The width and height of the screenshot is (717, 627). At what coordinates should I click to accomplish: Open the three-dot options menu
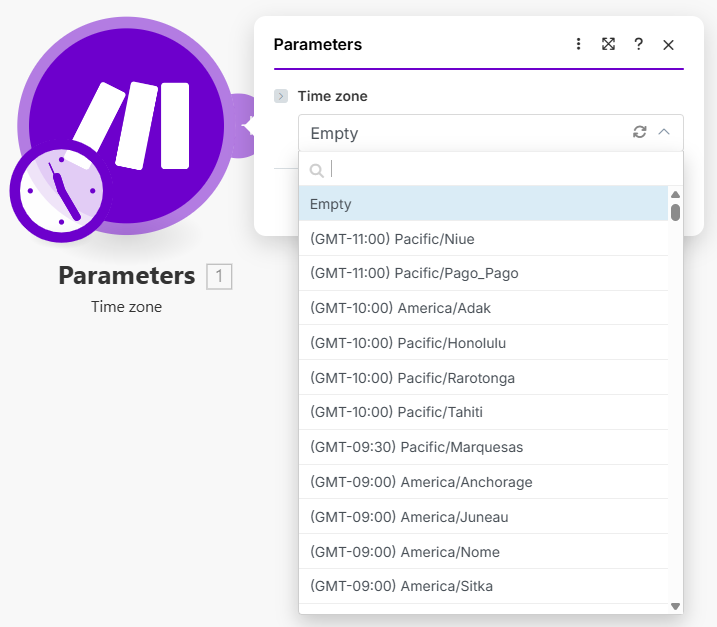578,44
